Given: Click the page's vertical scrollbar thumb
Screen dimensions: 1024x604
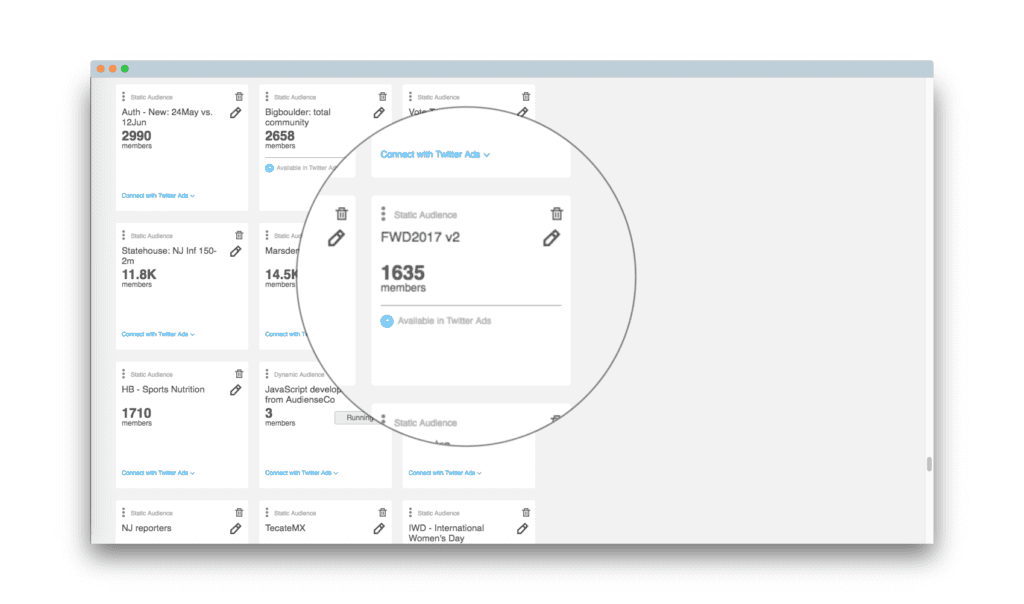Looking at the screenshot, I should (x=929, y=464).
